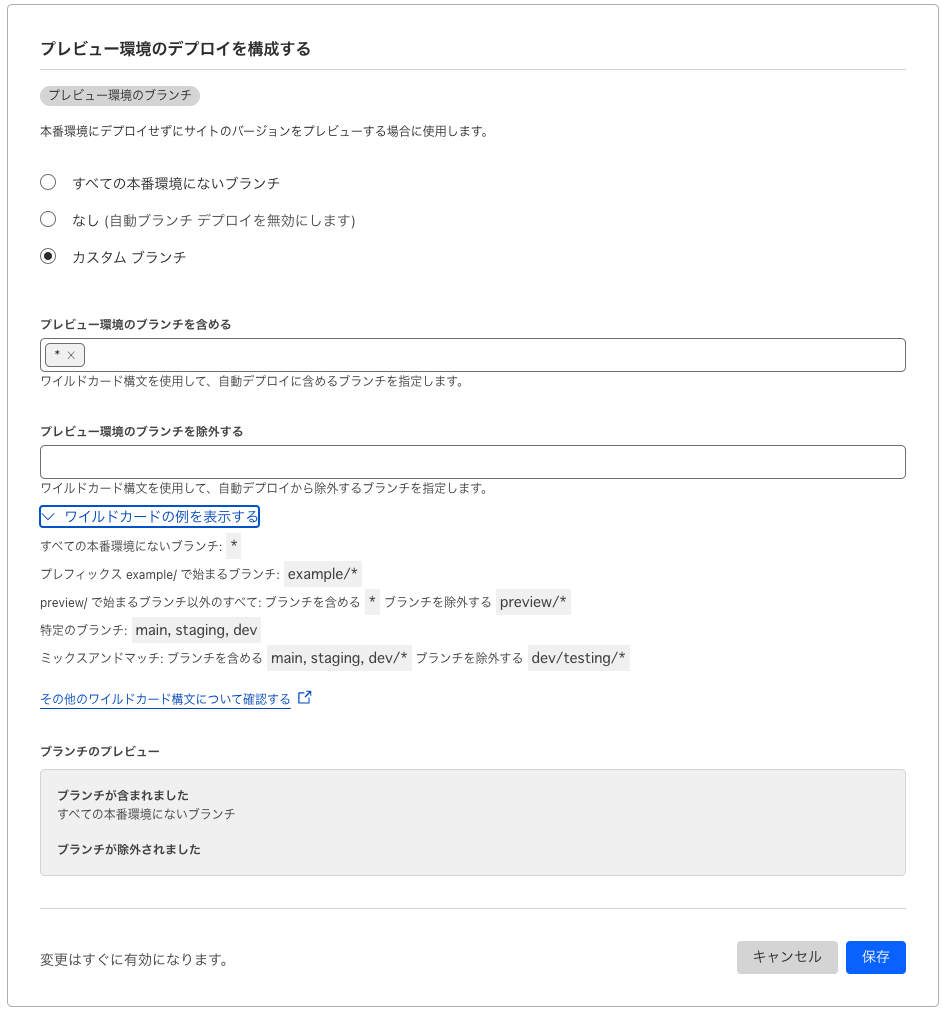952x1013 pixels.
Task: Click the 'main, staging, dev/*' code sample
Action: point(339,658)
